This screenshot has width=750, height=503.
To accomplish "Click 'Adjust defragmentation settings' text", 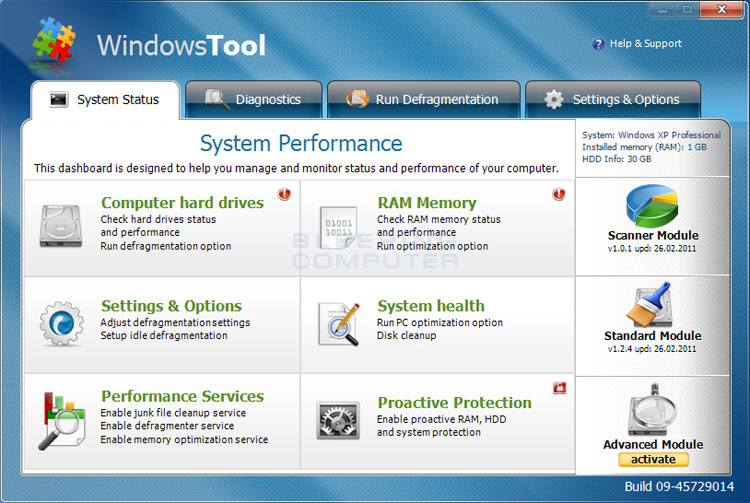I will click(175, 323).
